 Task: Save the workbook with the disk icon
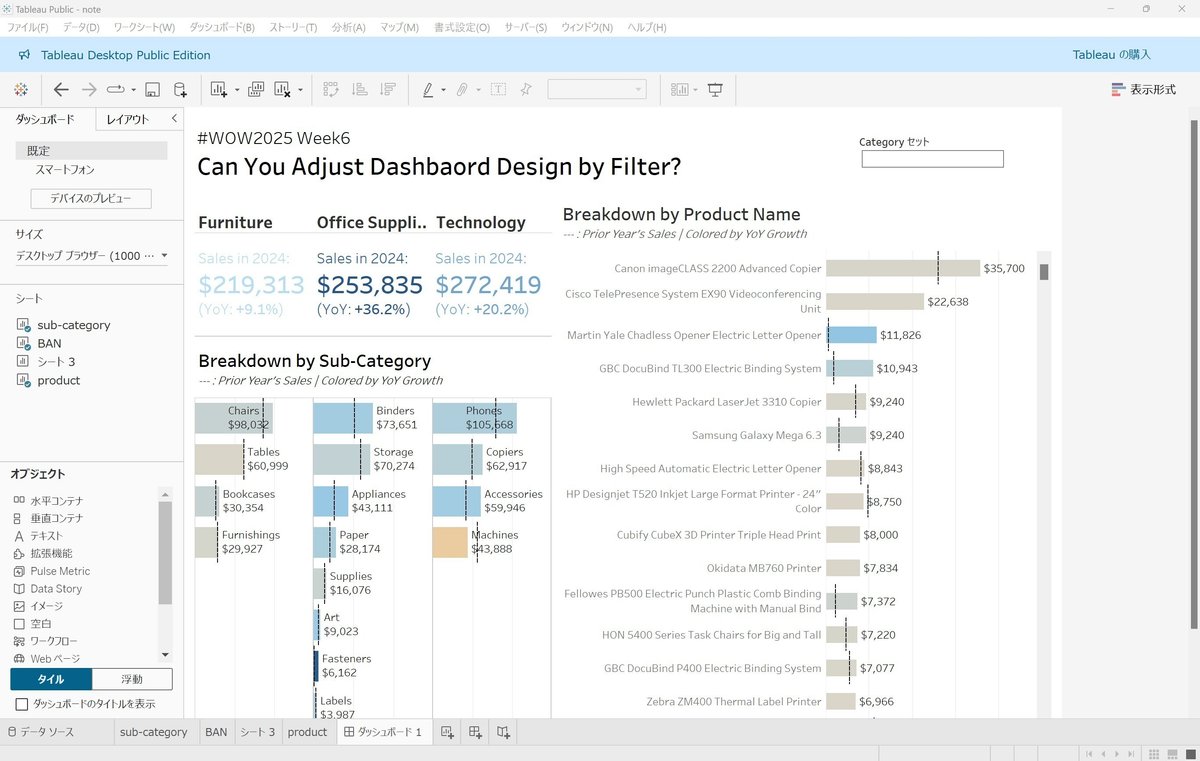pyautogui.click(x=153, y=90)
